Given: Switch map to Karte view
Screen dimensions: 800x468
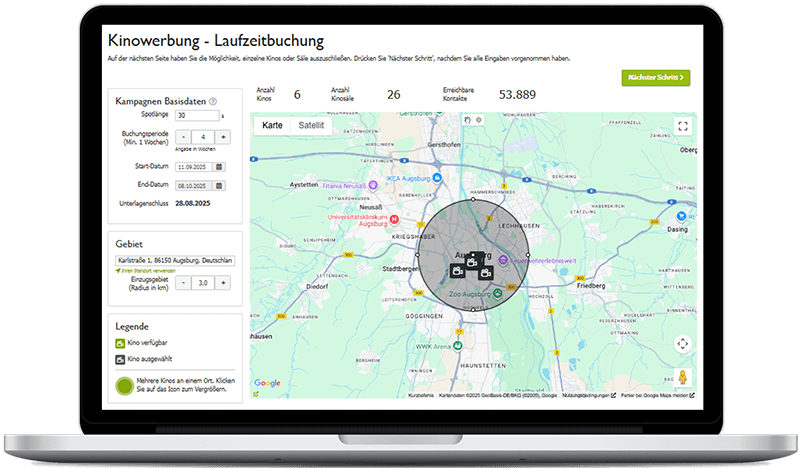Looking at the screenshot, I should pyautogui.click(x=272, y=125).
